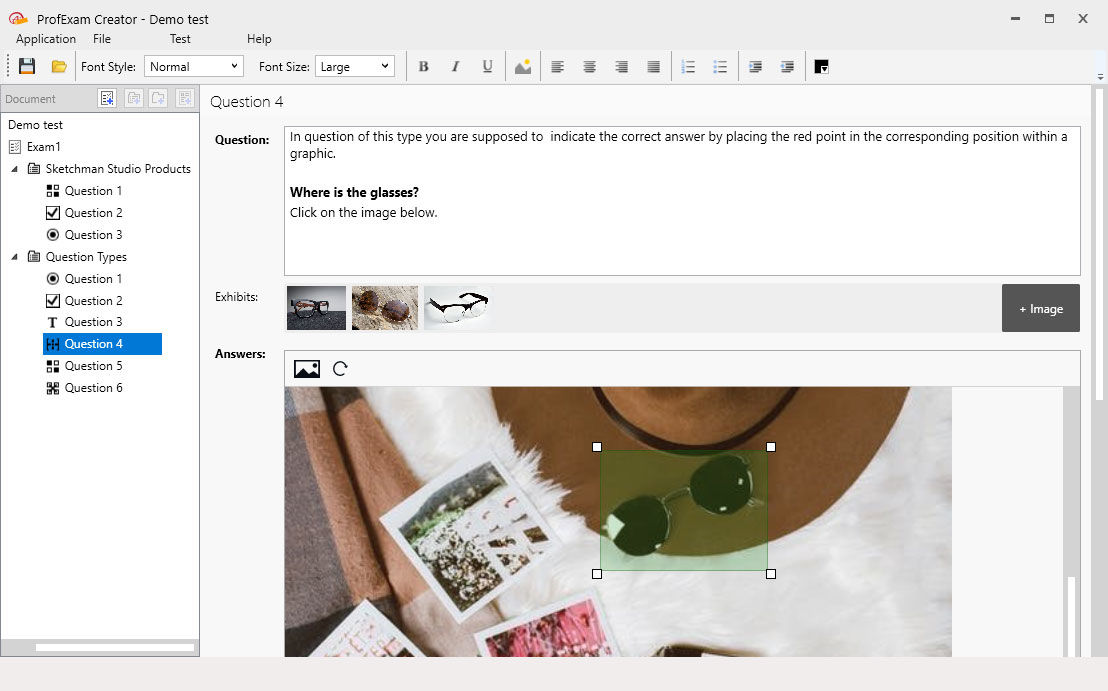Click top-right handle of green hotspot

click(x=771, y=447)
